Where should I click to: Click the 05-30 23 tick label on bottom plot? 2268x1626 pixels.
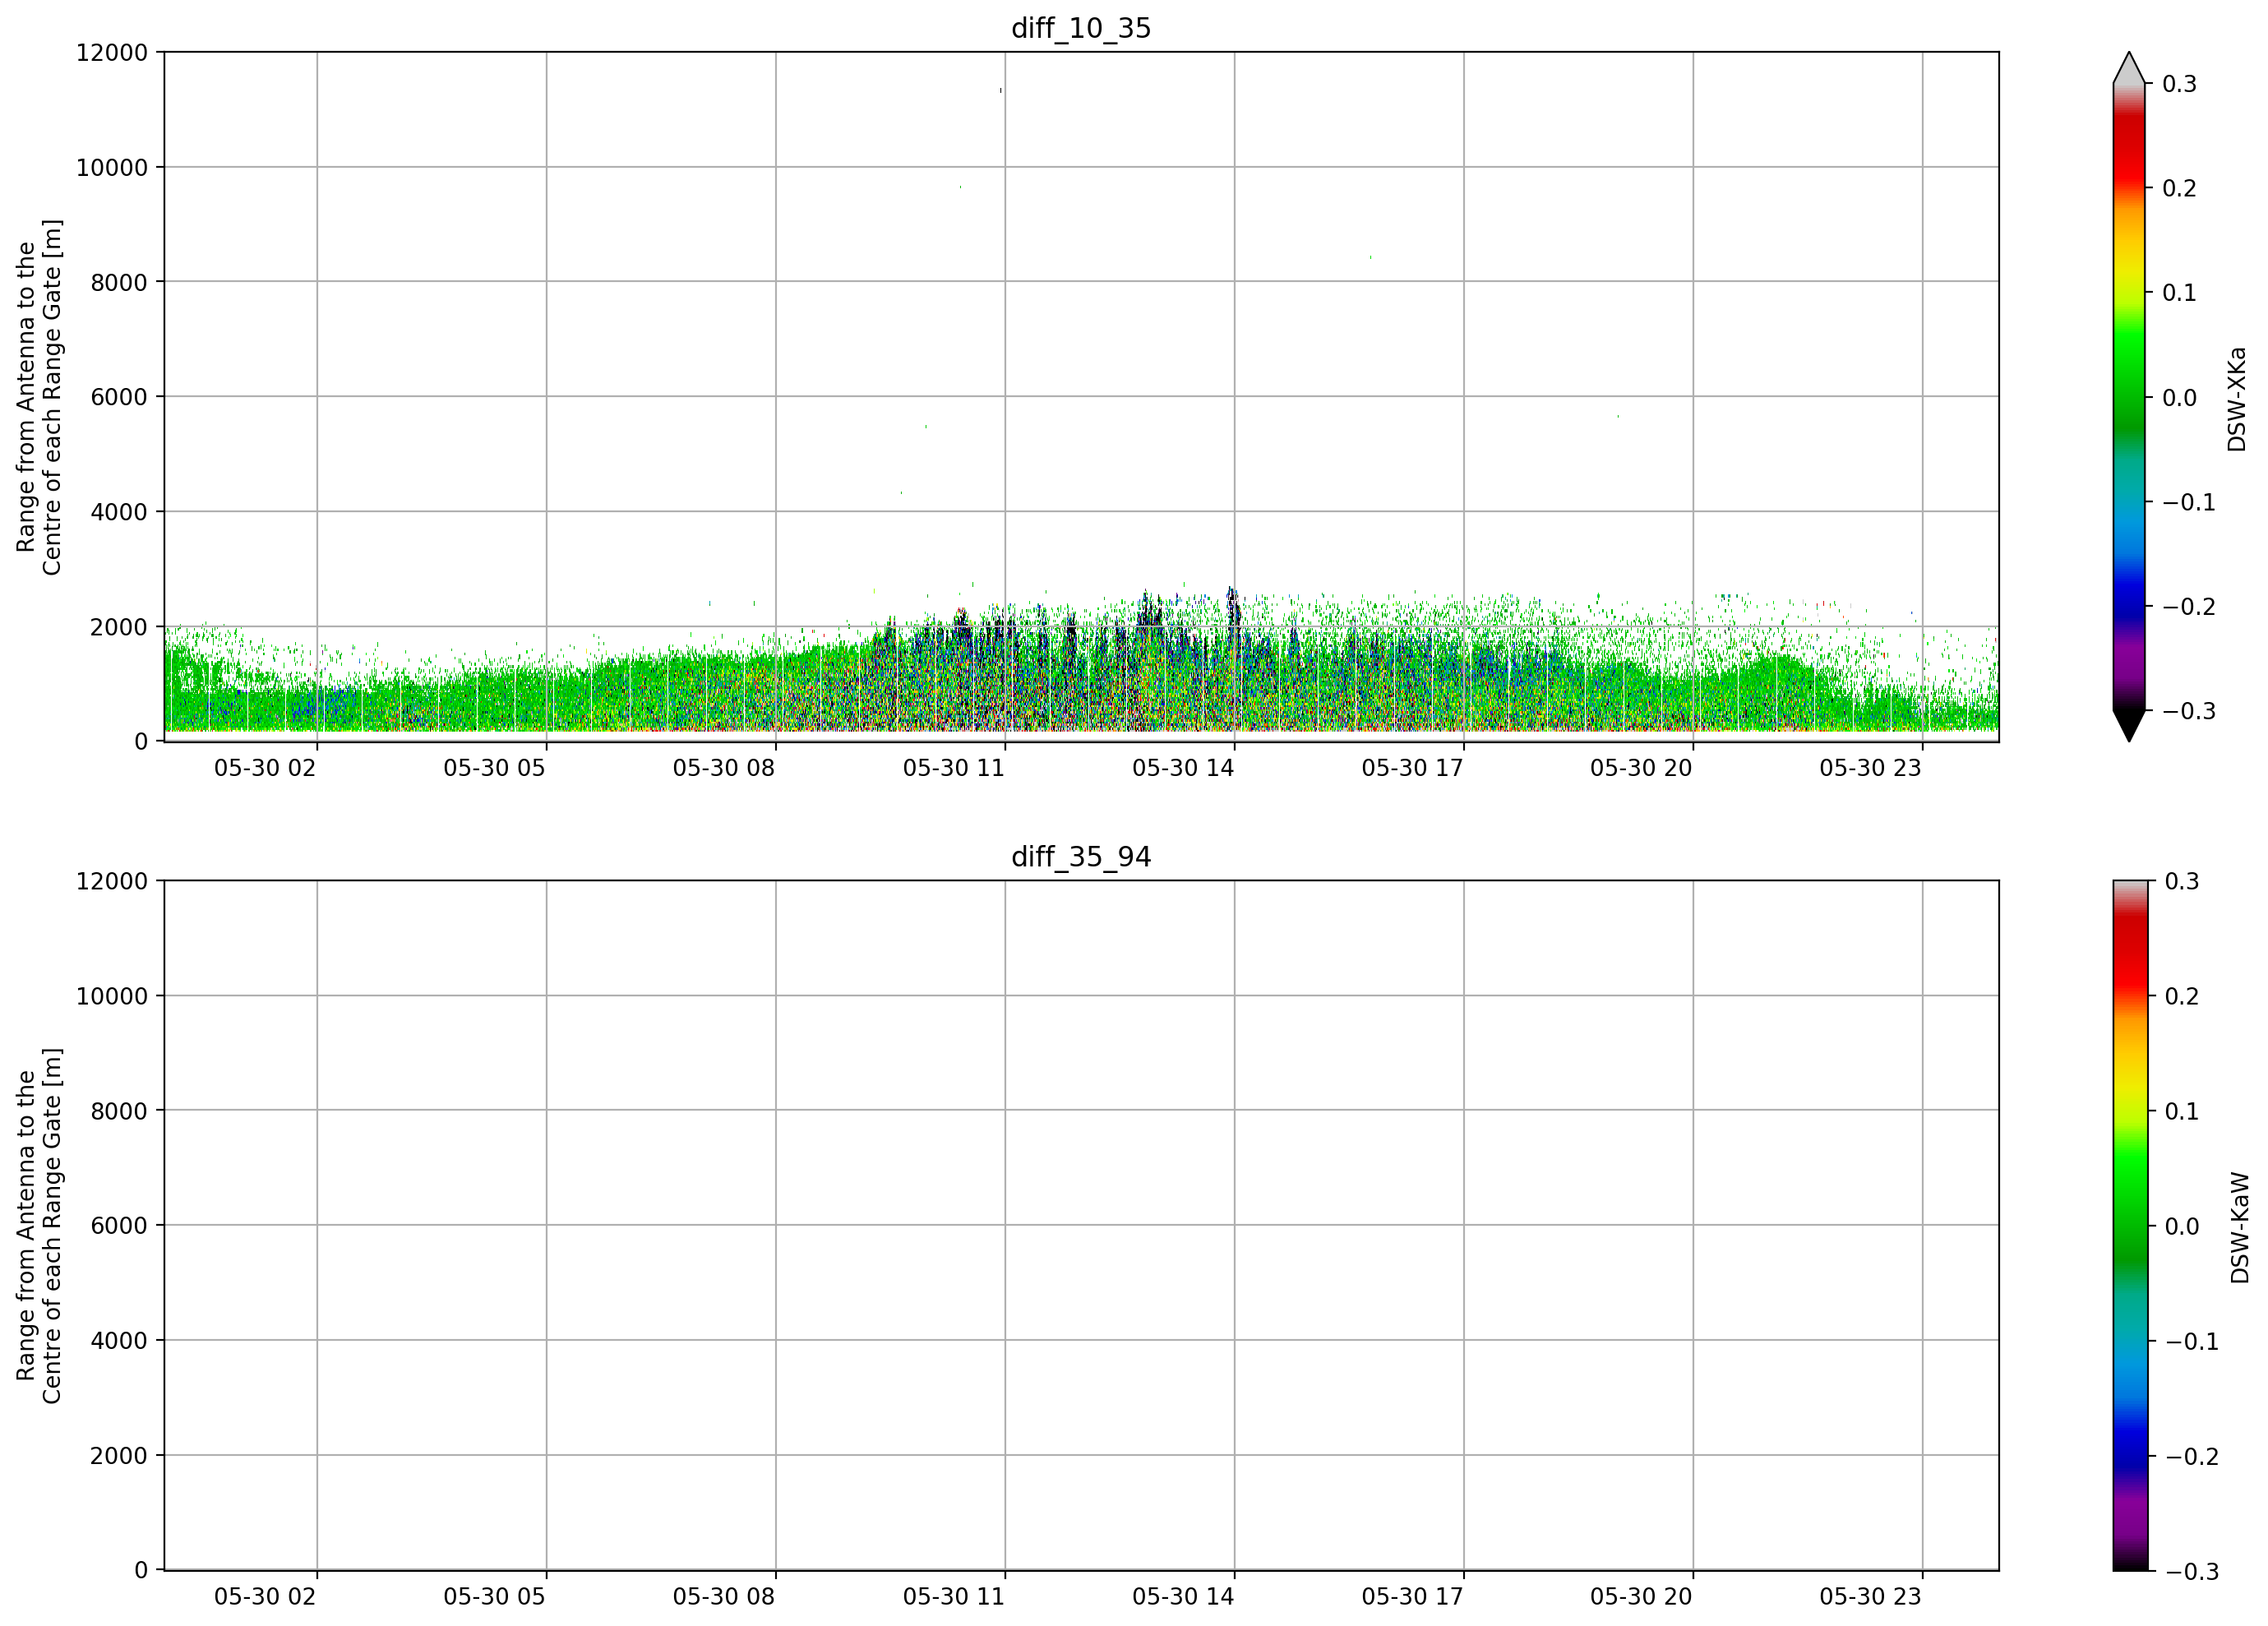(x=1870, y=1596)
